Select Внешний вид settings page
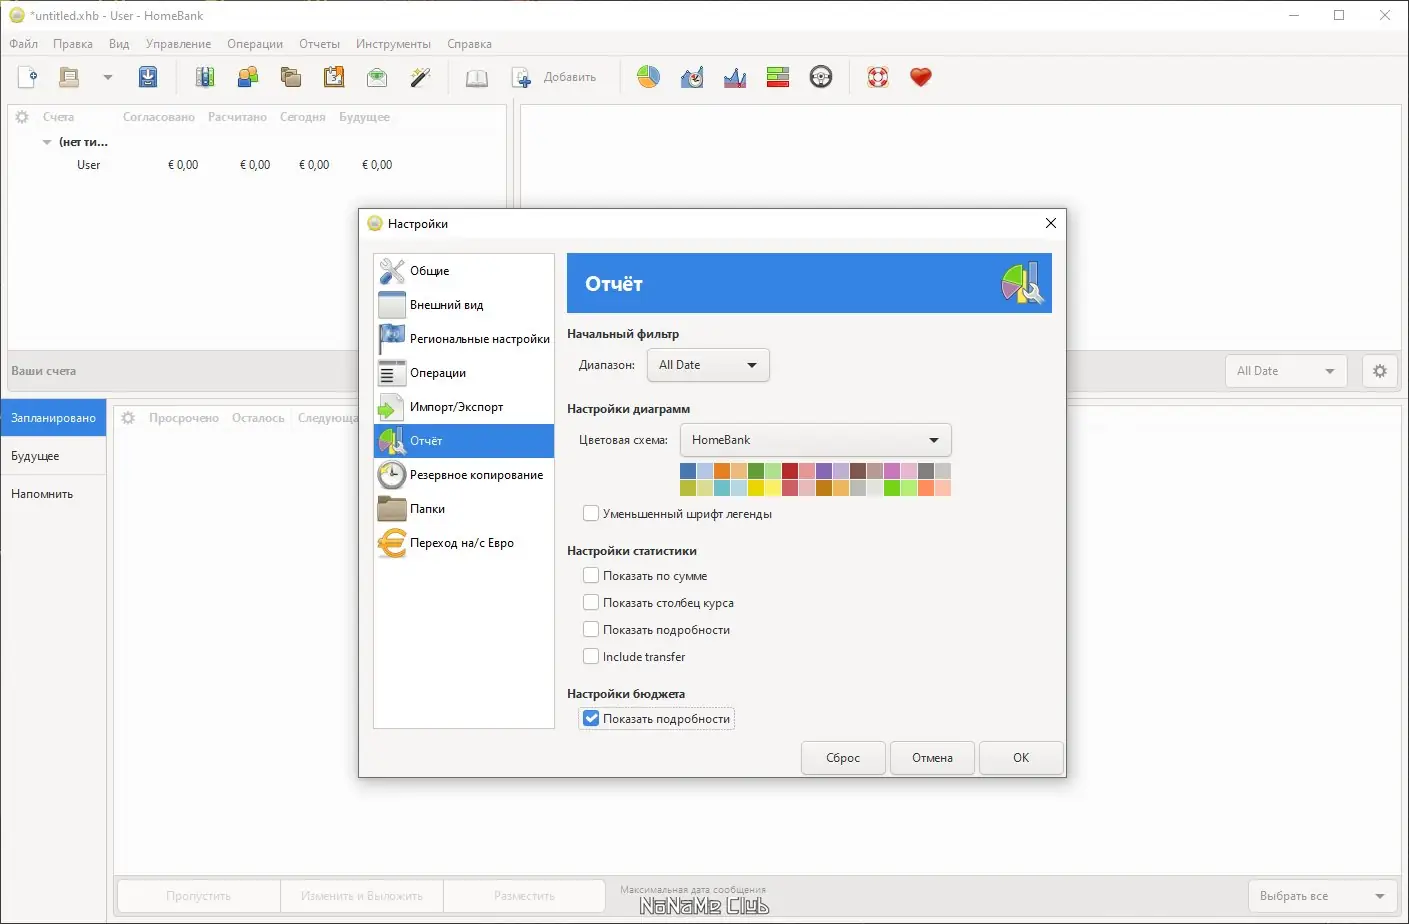Image resolution: width=1409 pixels, height=924 pixels. coord(464,305)
